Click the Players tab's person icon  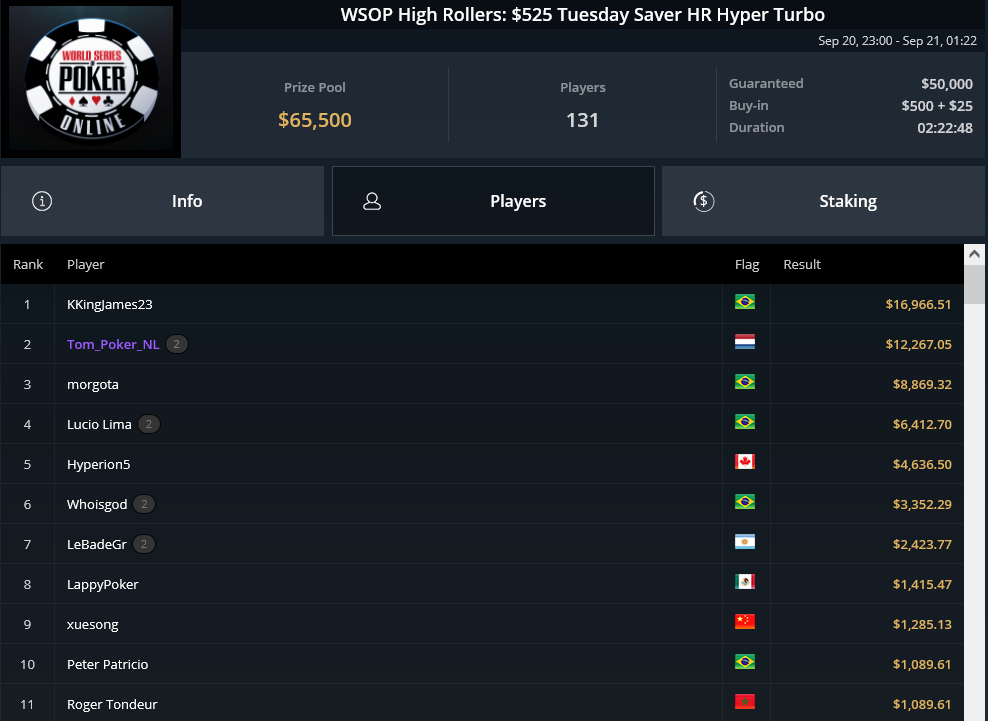(372, 201)
